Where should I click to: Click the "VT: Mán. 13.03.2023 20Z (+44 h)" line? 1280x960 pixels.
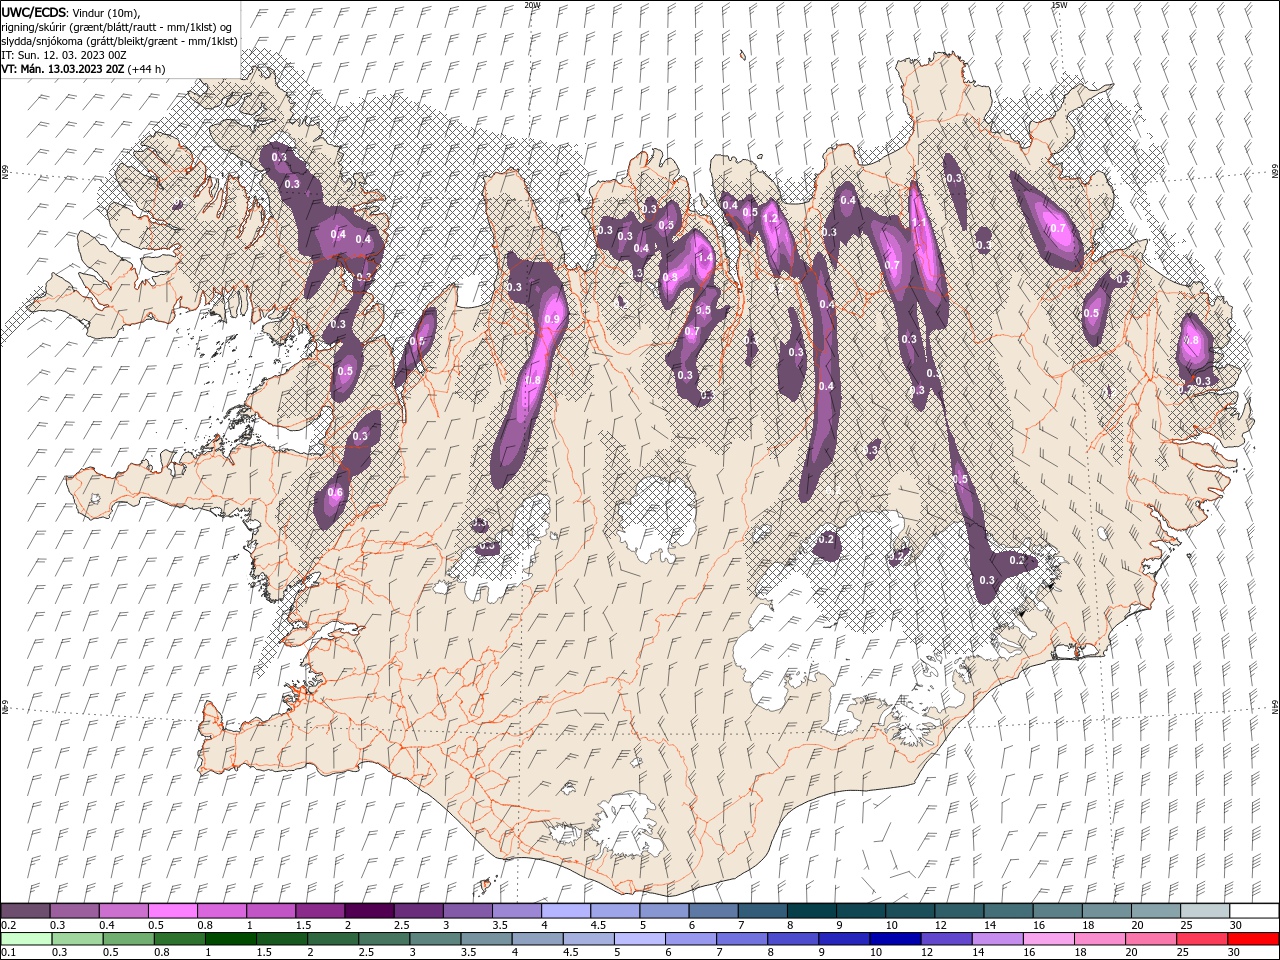84,69
